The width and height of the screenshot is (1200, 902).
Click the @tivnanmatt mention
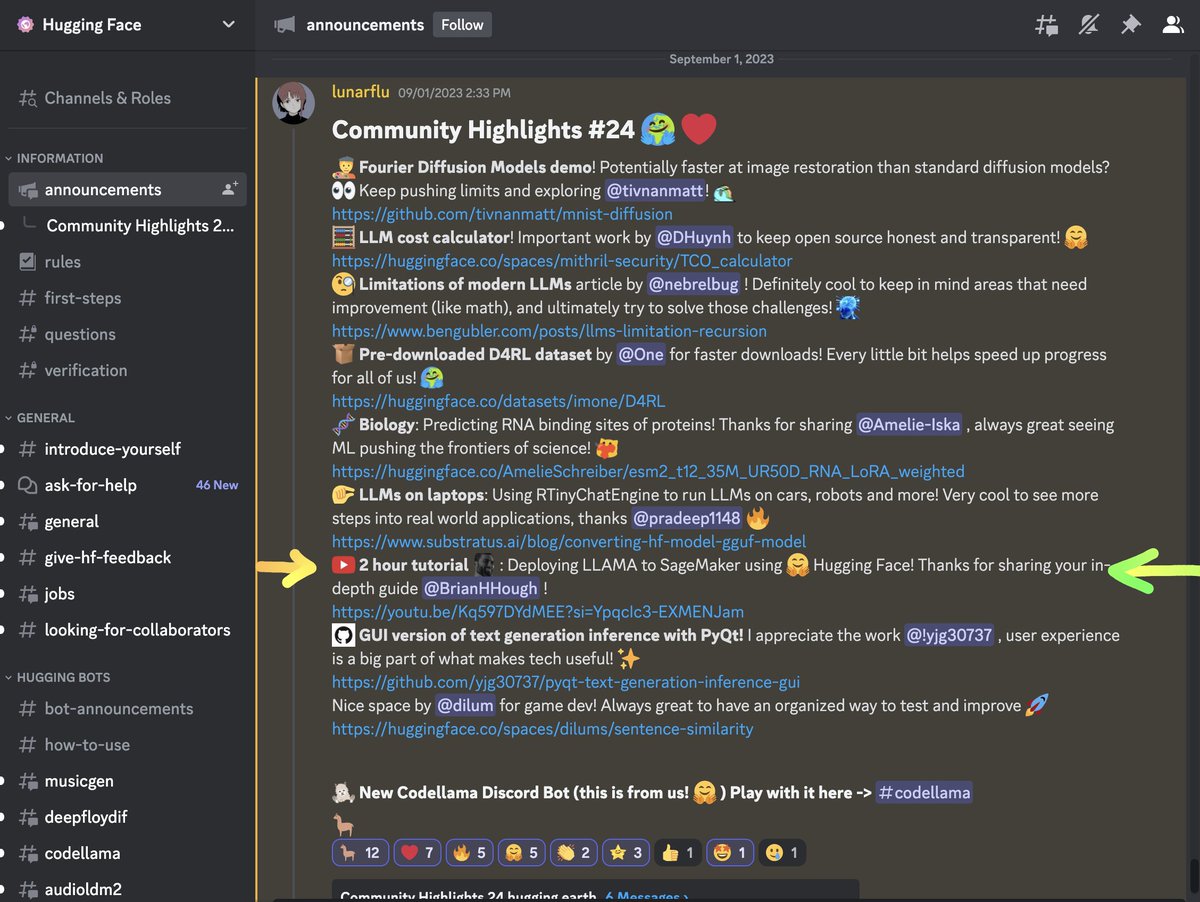click(x=655, y=190)
